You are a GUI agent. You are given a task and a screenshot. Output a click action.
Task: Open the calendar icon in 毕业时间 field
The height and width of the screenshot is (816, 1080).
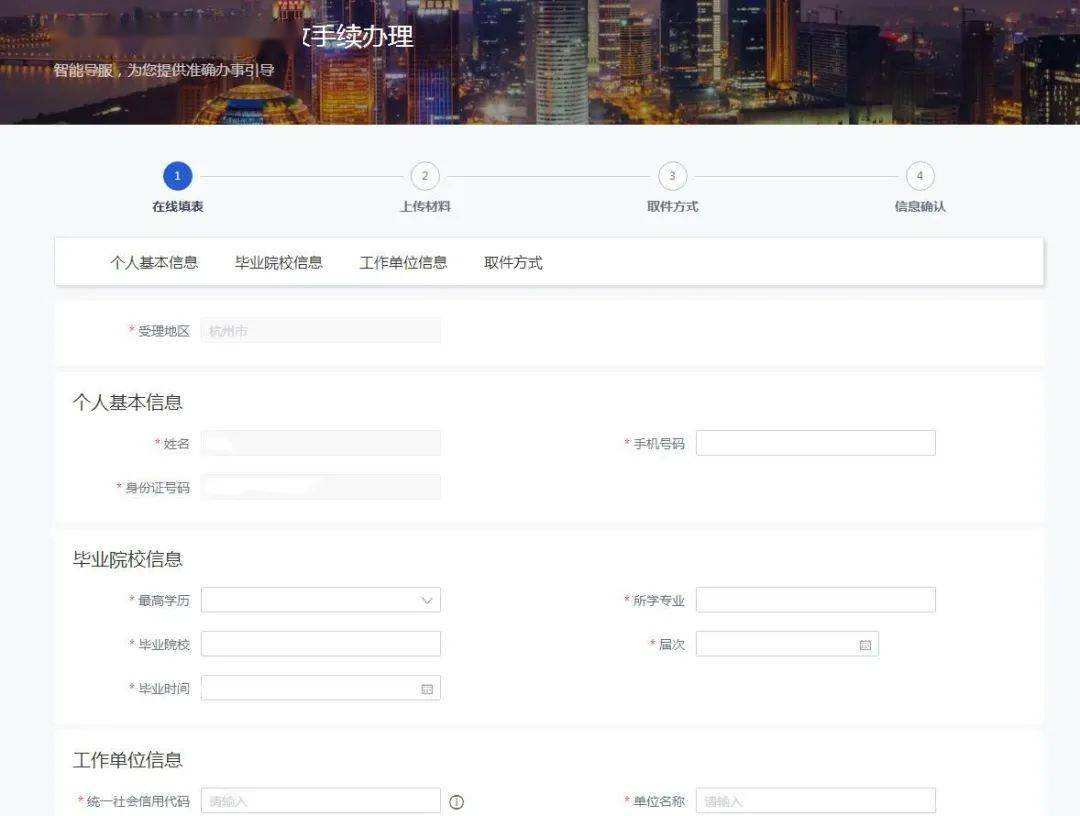pos(428,688)
